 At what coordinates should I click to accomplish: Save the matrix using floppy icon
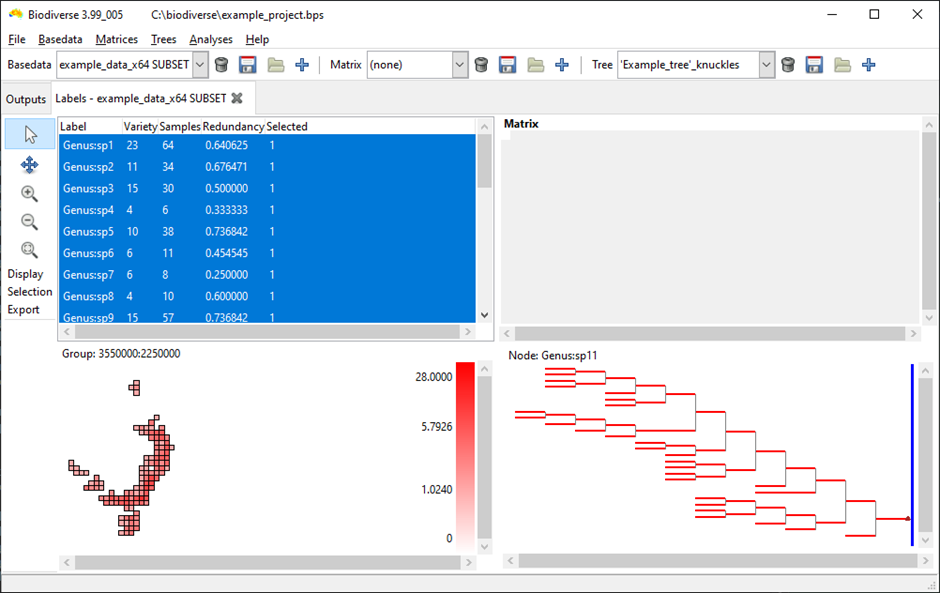(507, 65)
